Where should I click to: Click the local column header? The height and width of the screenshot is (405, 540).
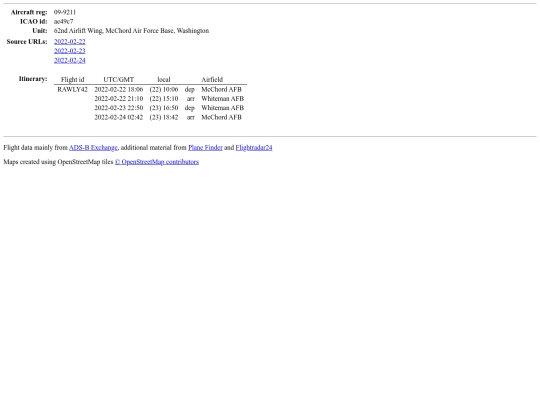point(164,80)
